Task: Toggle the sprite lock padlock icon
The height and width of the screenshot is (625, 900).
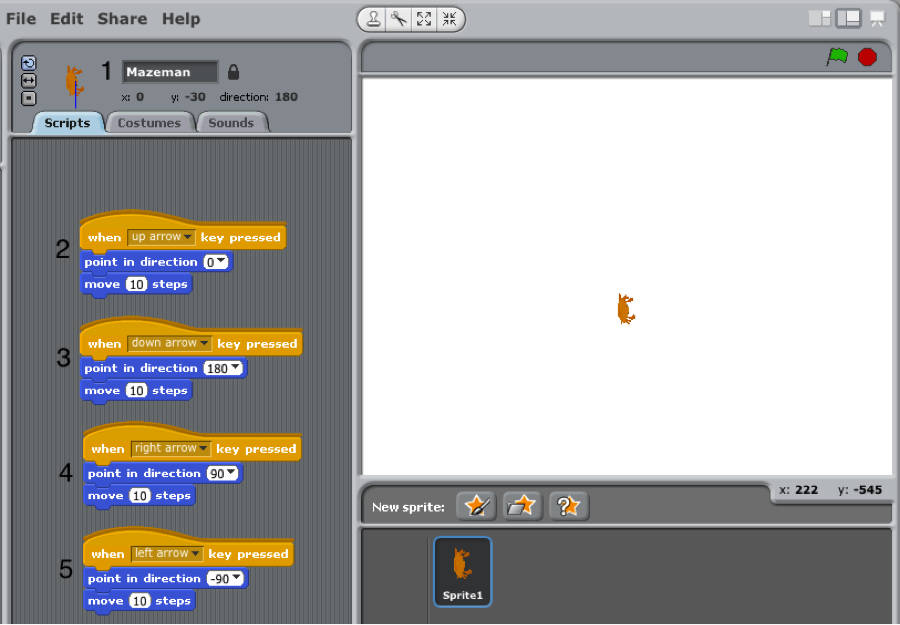Action: 234,72
